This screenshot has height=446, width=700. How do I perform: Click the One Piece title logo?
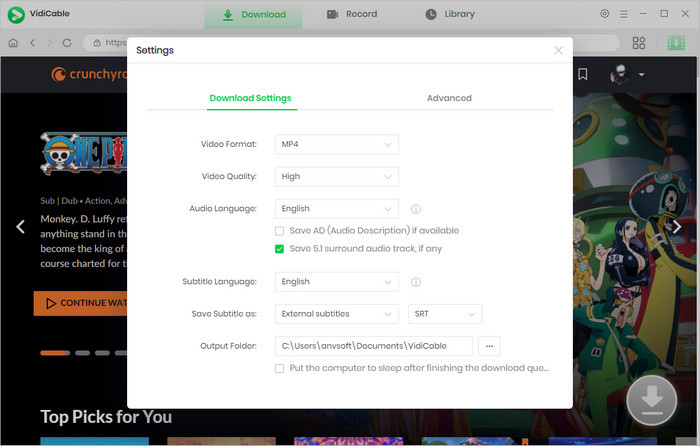click(x=83, y=154)
